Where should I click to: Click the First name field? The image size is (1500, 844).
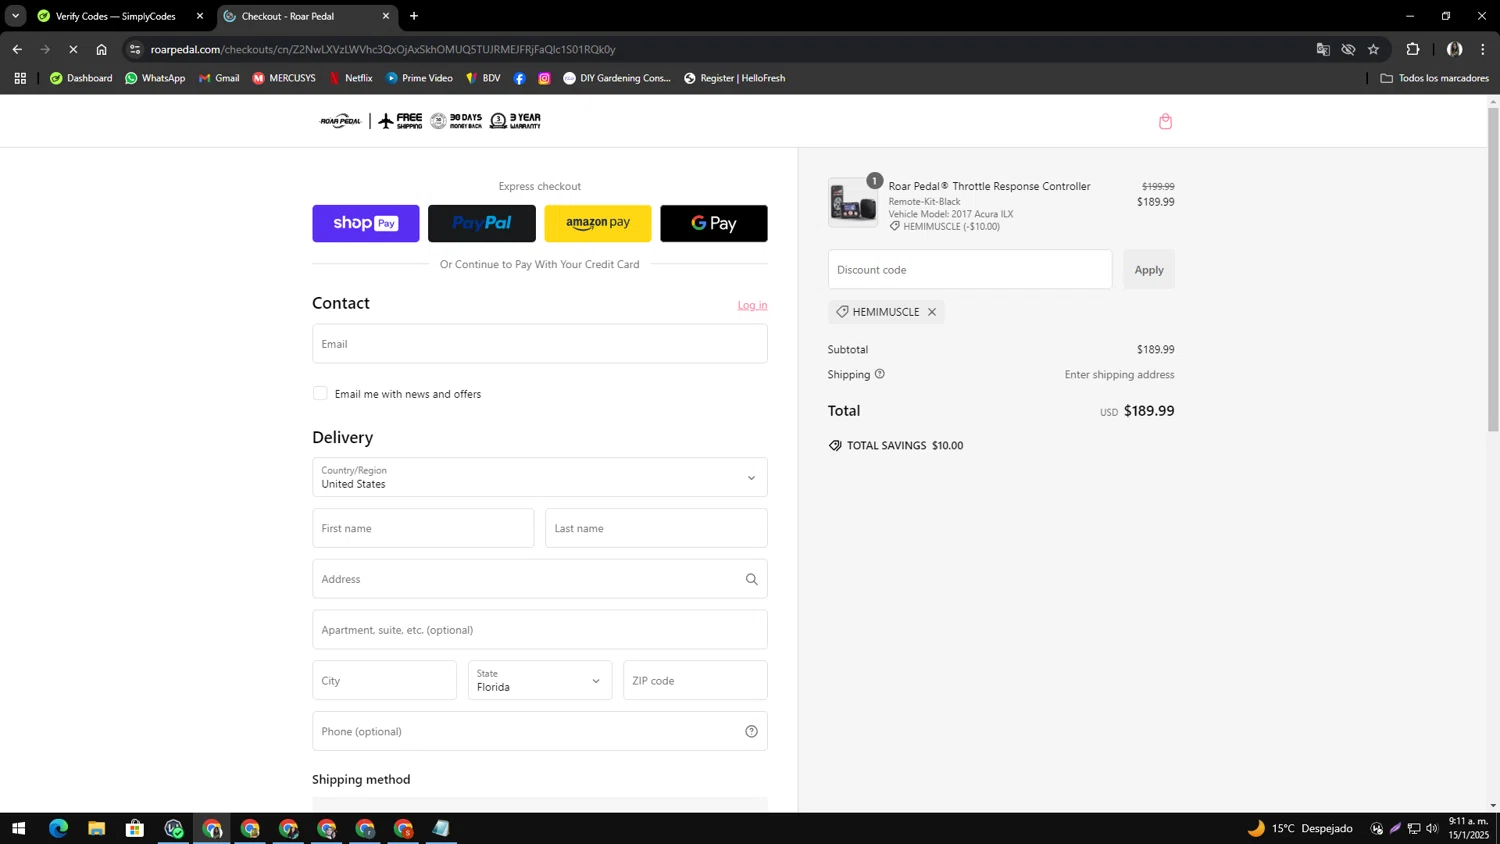(423, 528)
